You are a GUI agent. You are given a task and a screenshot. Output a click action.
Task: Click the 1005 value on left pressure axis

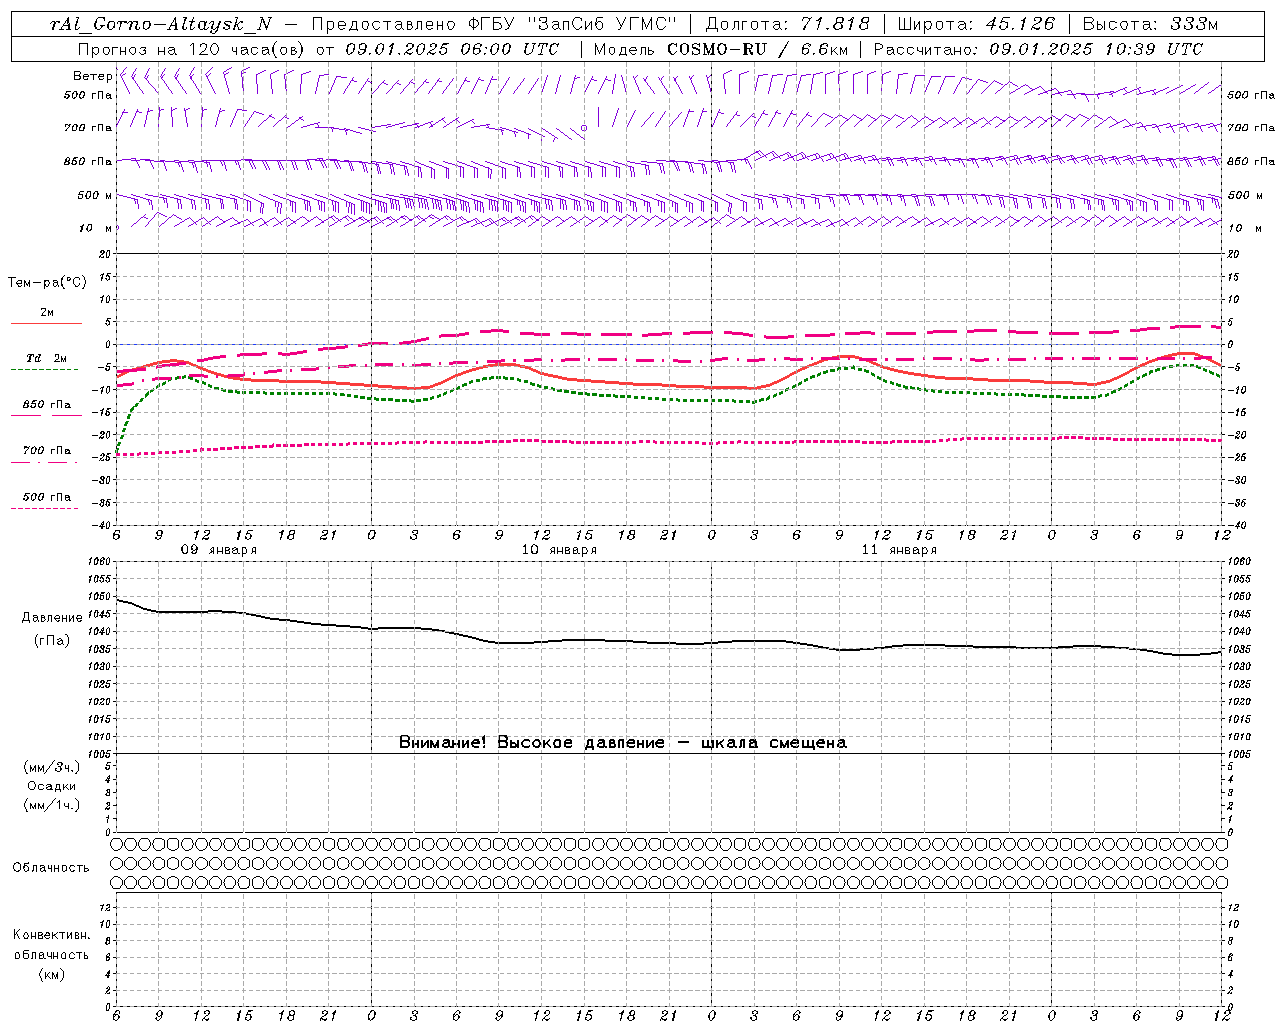100,753
